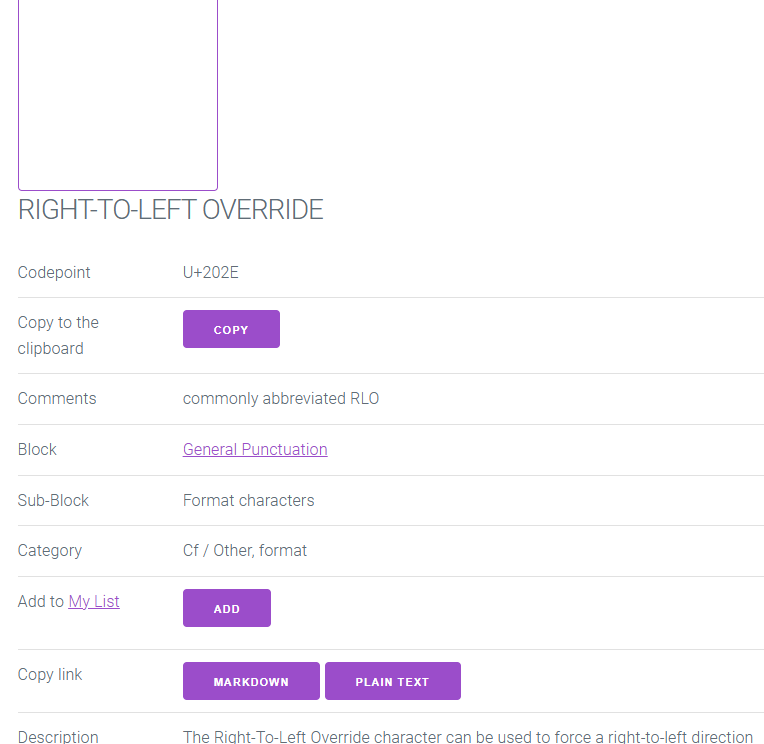This screenshot has width=764, height=744.
Task: Click the 'Format characters' sub-block value
Action: point(248,500)
